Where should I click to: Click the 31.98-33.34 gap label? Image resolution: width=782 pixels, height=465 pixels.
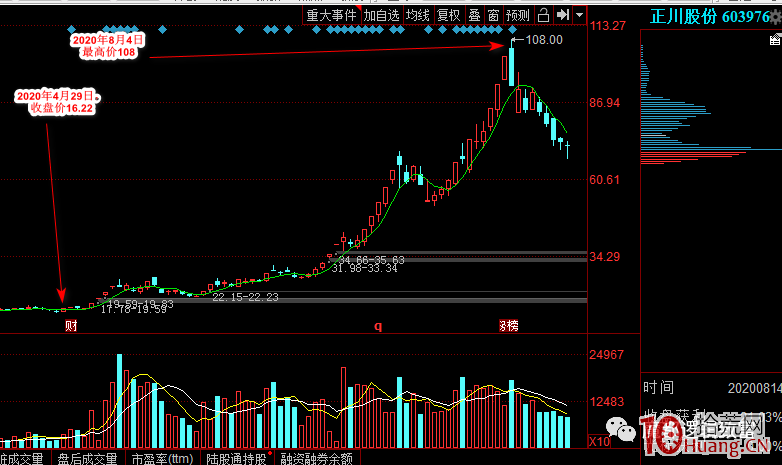point(365,268)
